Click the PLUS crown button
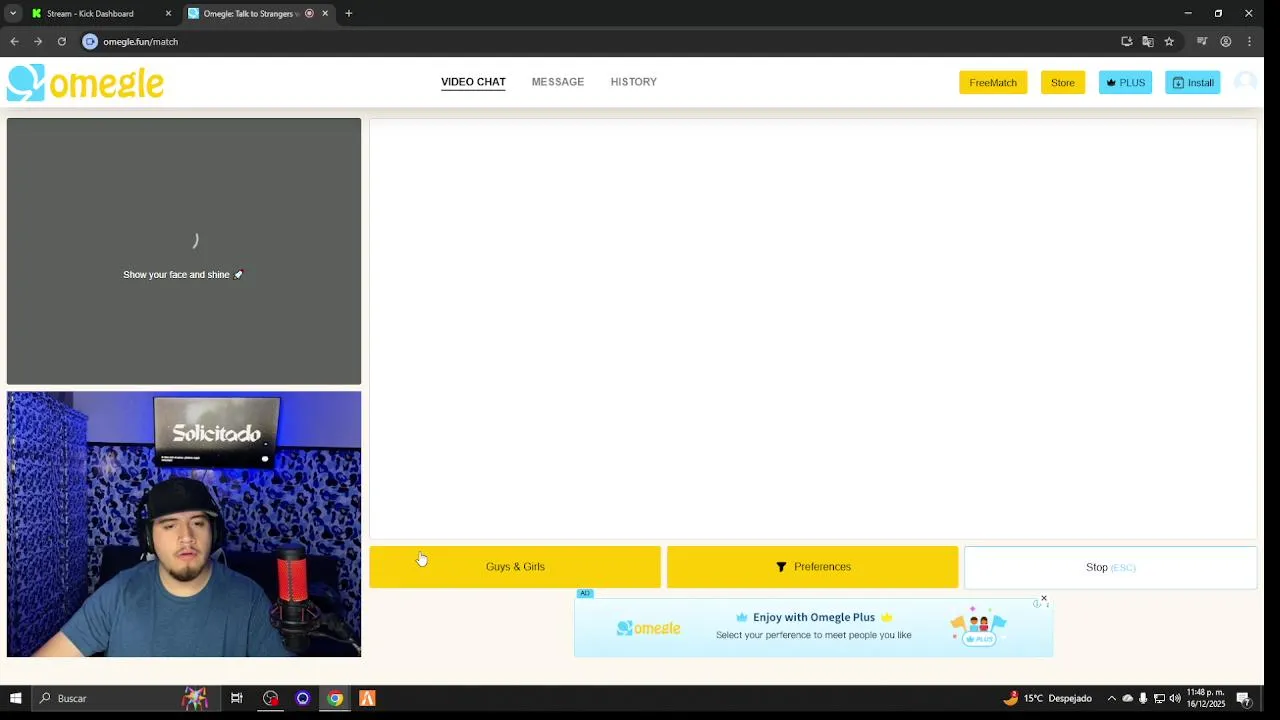Image resolution: width=1280 pixels, height=720 pixels. (x=1125, y=83)
